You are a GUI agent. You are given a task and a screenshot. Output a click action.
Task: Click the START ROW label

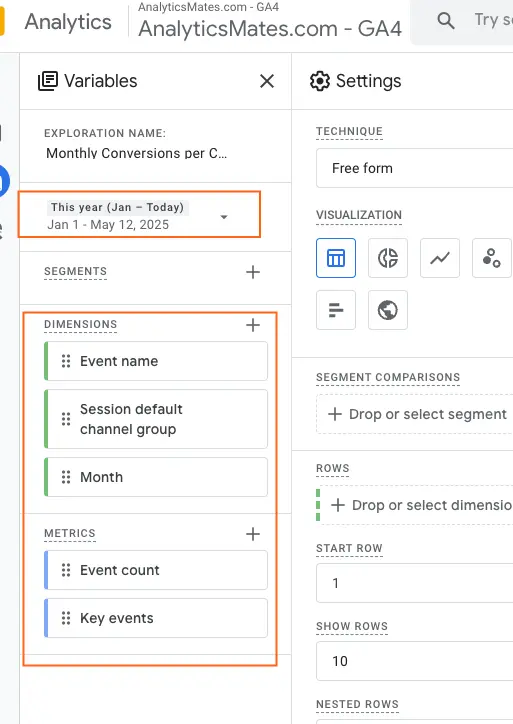[x=349, y=548]
